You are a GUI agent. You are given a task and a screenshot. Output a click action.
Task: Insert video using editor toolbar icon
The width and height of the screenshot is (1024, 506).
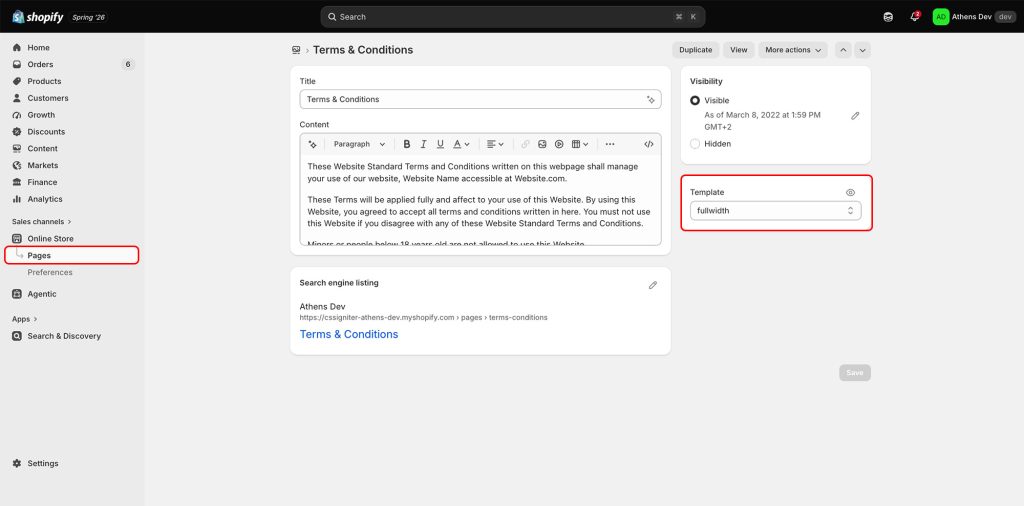(x=559, y=144)
